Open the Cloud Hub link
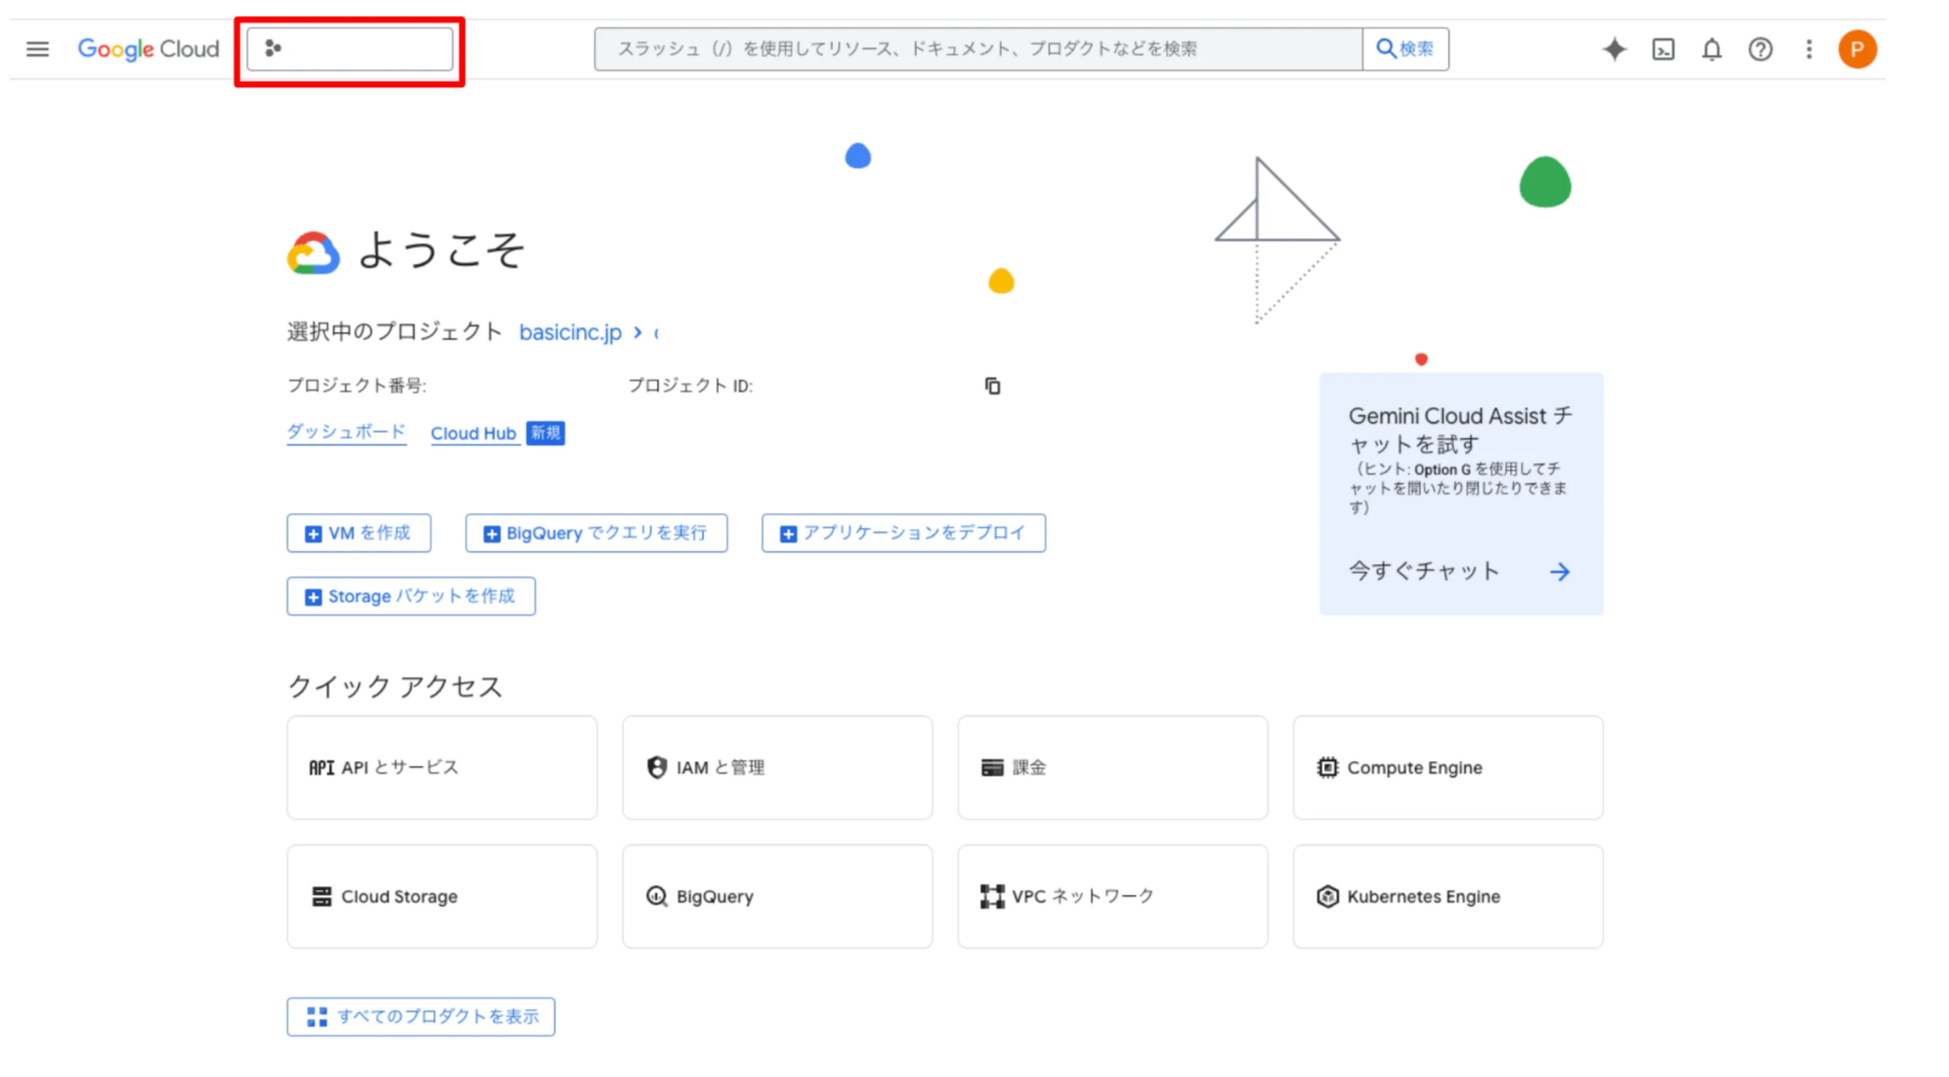The image size is (1949, 1077). pyautogui.click(x=473, y=433)
